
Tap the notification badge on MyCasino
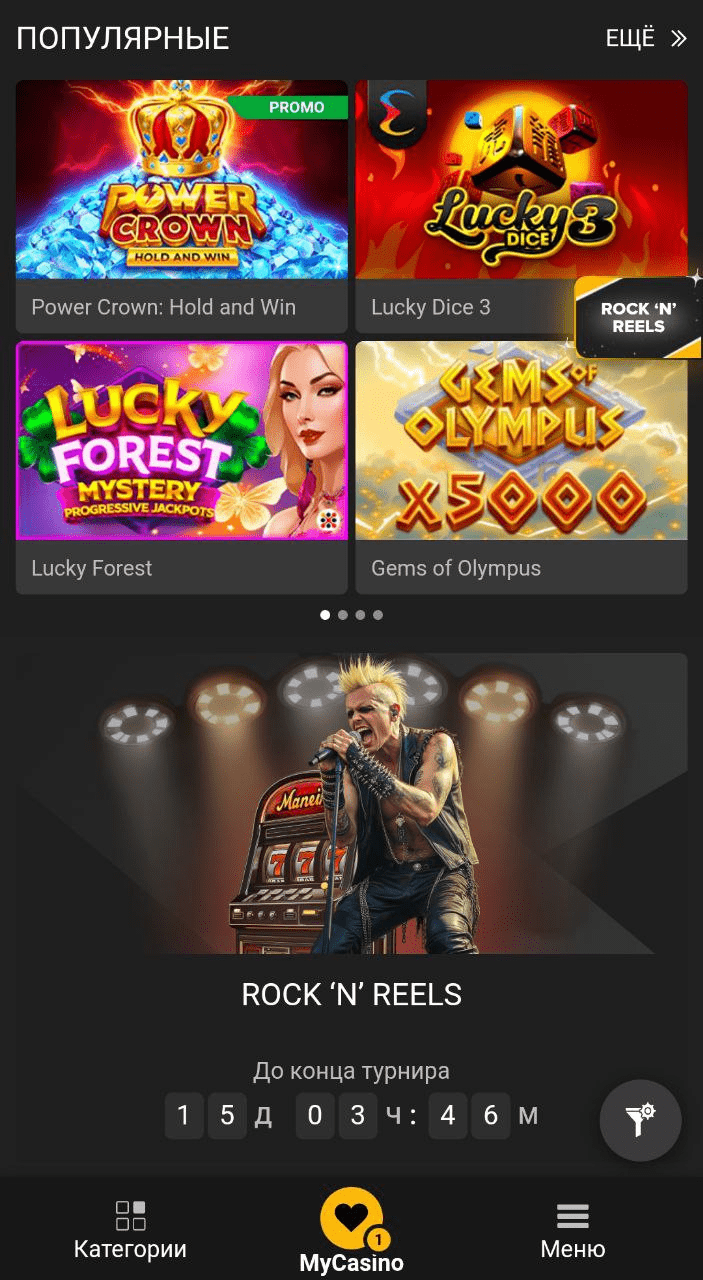(x=377, y=1240)
